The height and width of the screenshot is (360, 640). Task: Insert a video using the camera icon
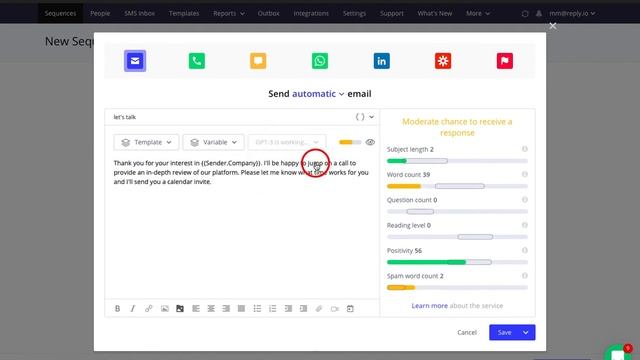tap(335, 309)
